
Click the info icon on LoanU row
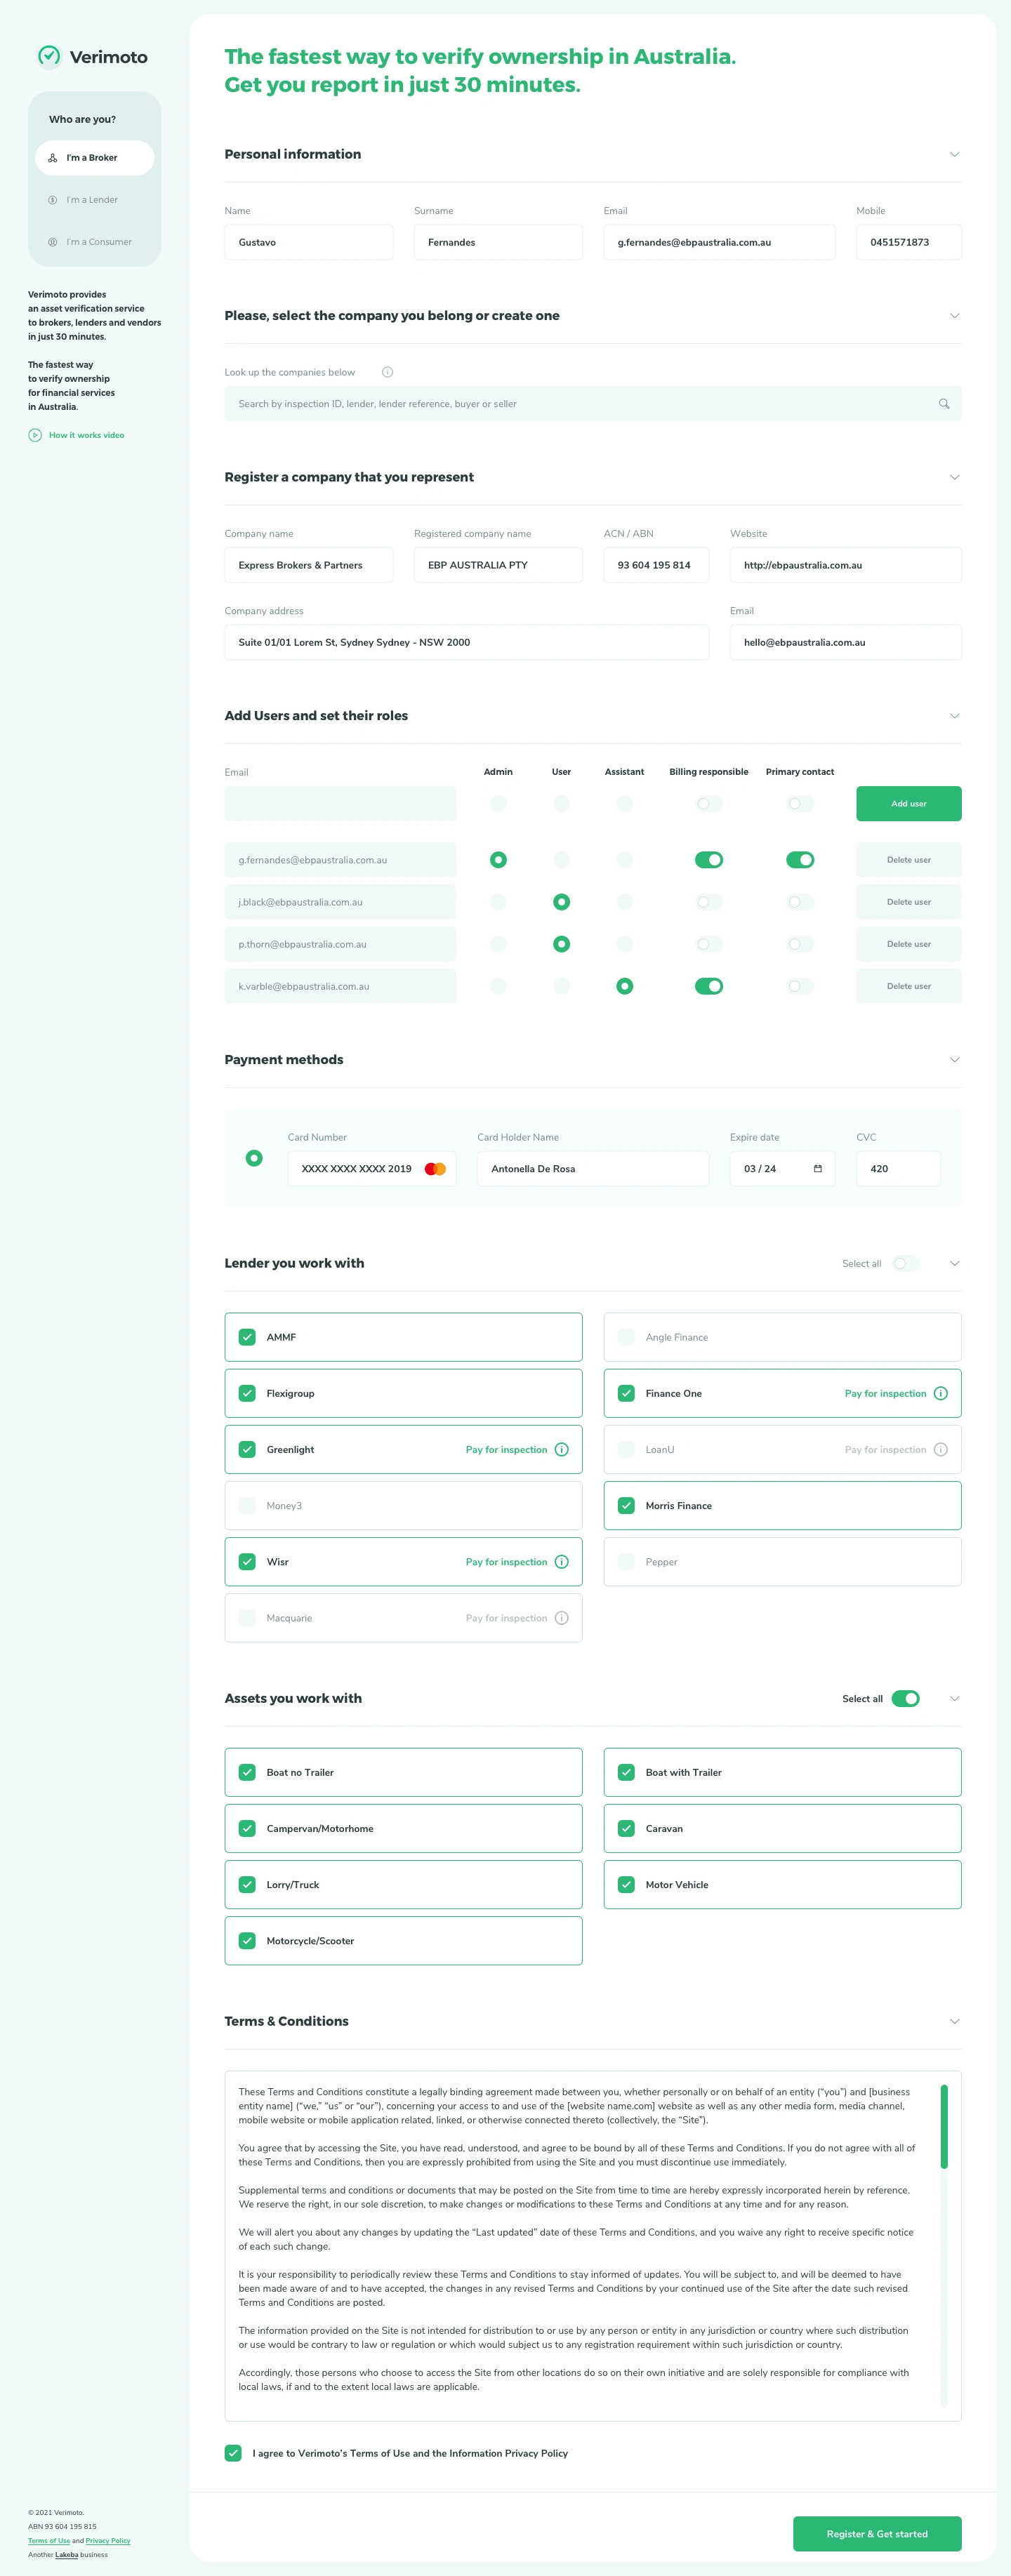click(941, 1449)
